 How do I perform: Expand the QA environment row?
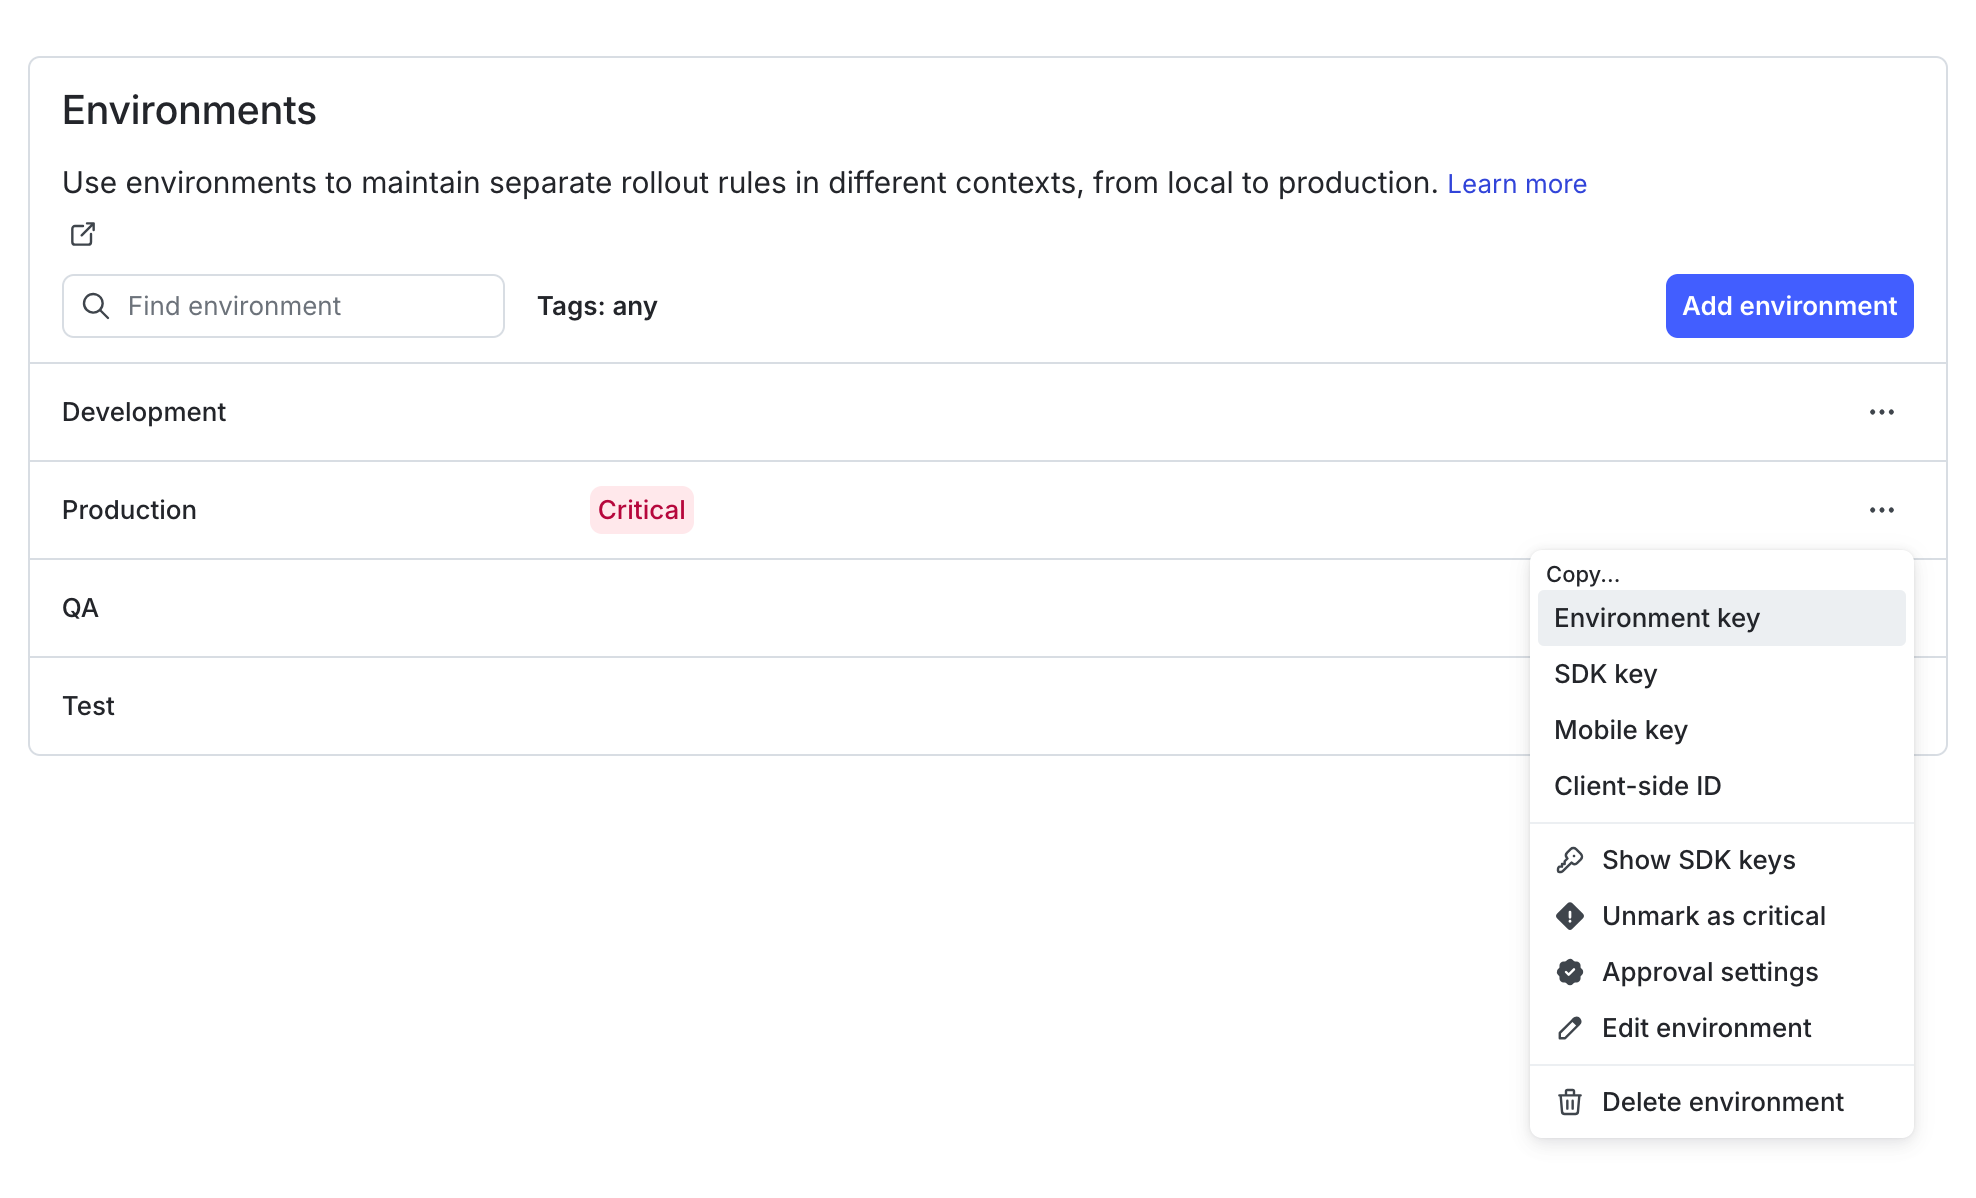click(80, 607)
